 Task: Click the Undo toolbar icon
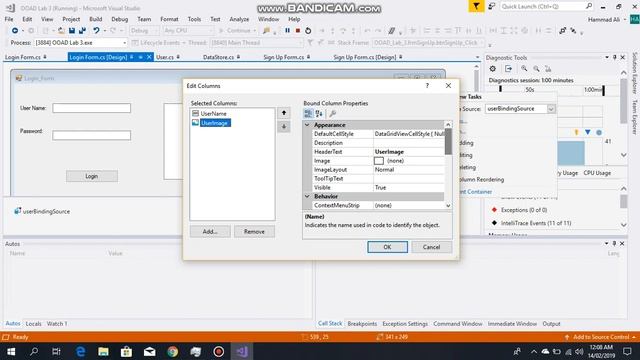(x=96, y=31)
